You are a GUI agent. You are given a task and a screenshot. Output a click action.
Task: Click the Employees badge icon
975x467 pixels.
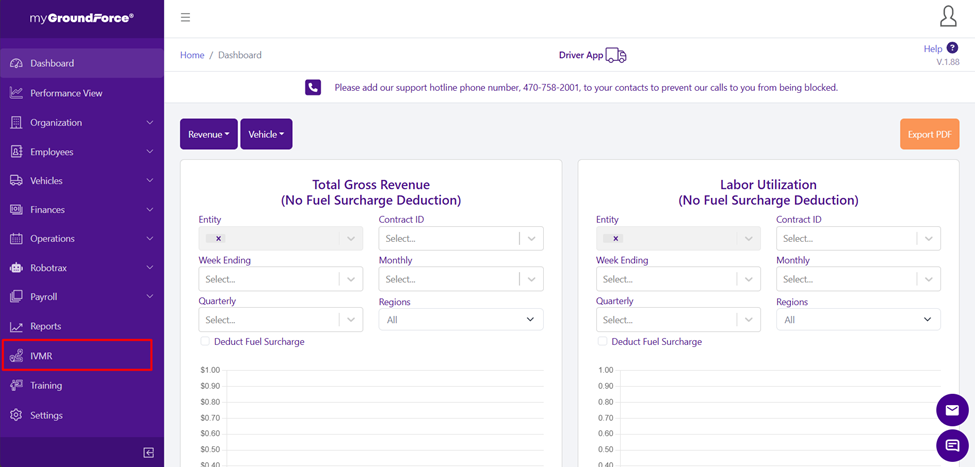16,152
